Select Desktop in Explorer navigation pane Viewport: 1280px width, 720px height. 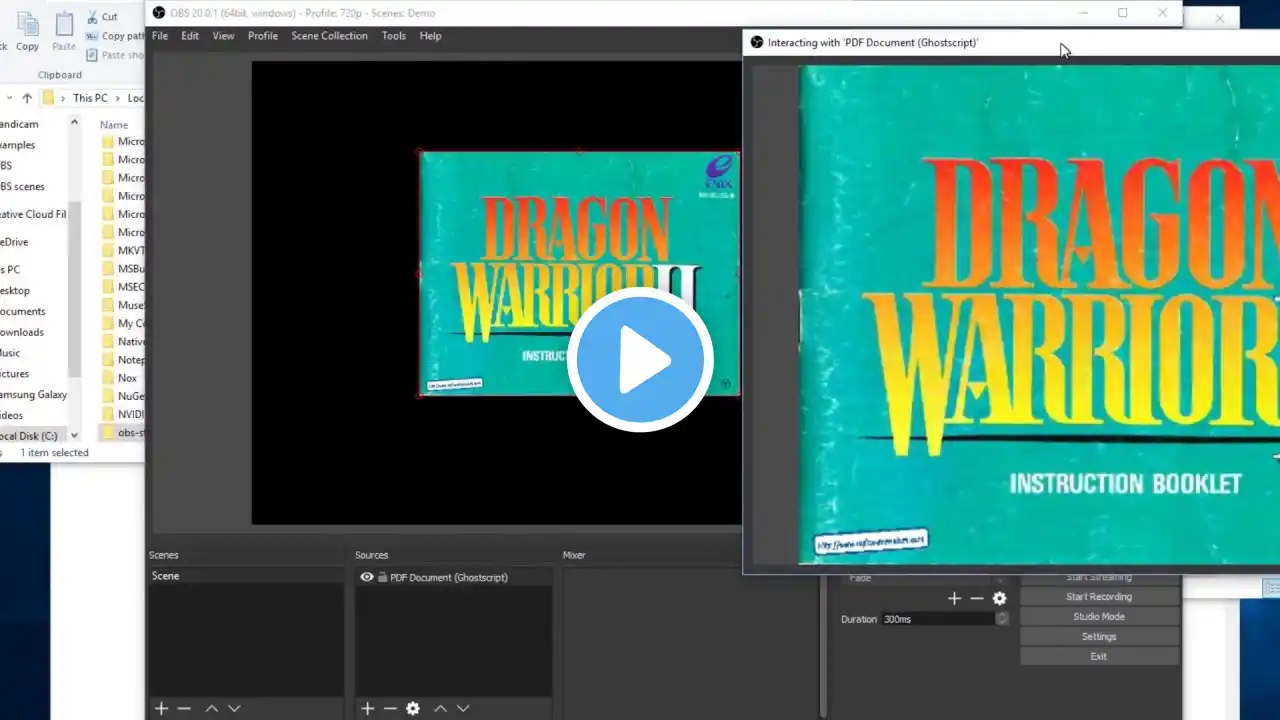click(x=15, y=290)
